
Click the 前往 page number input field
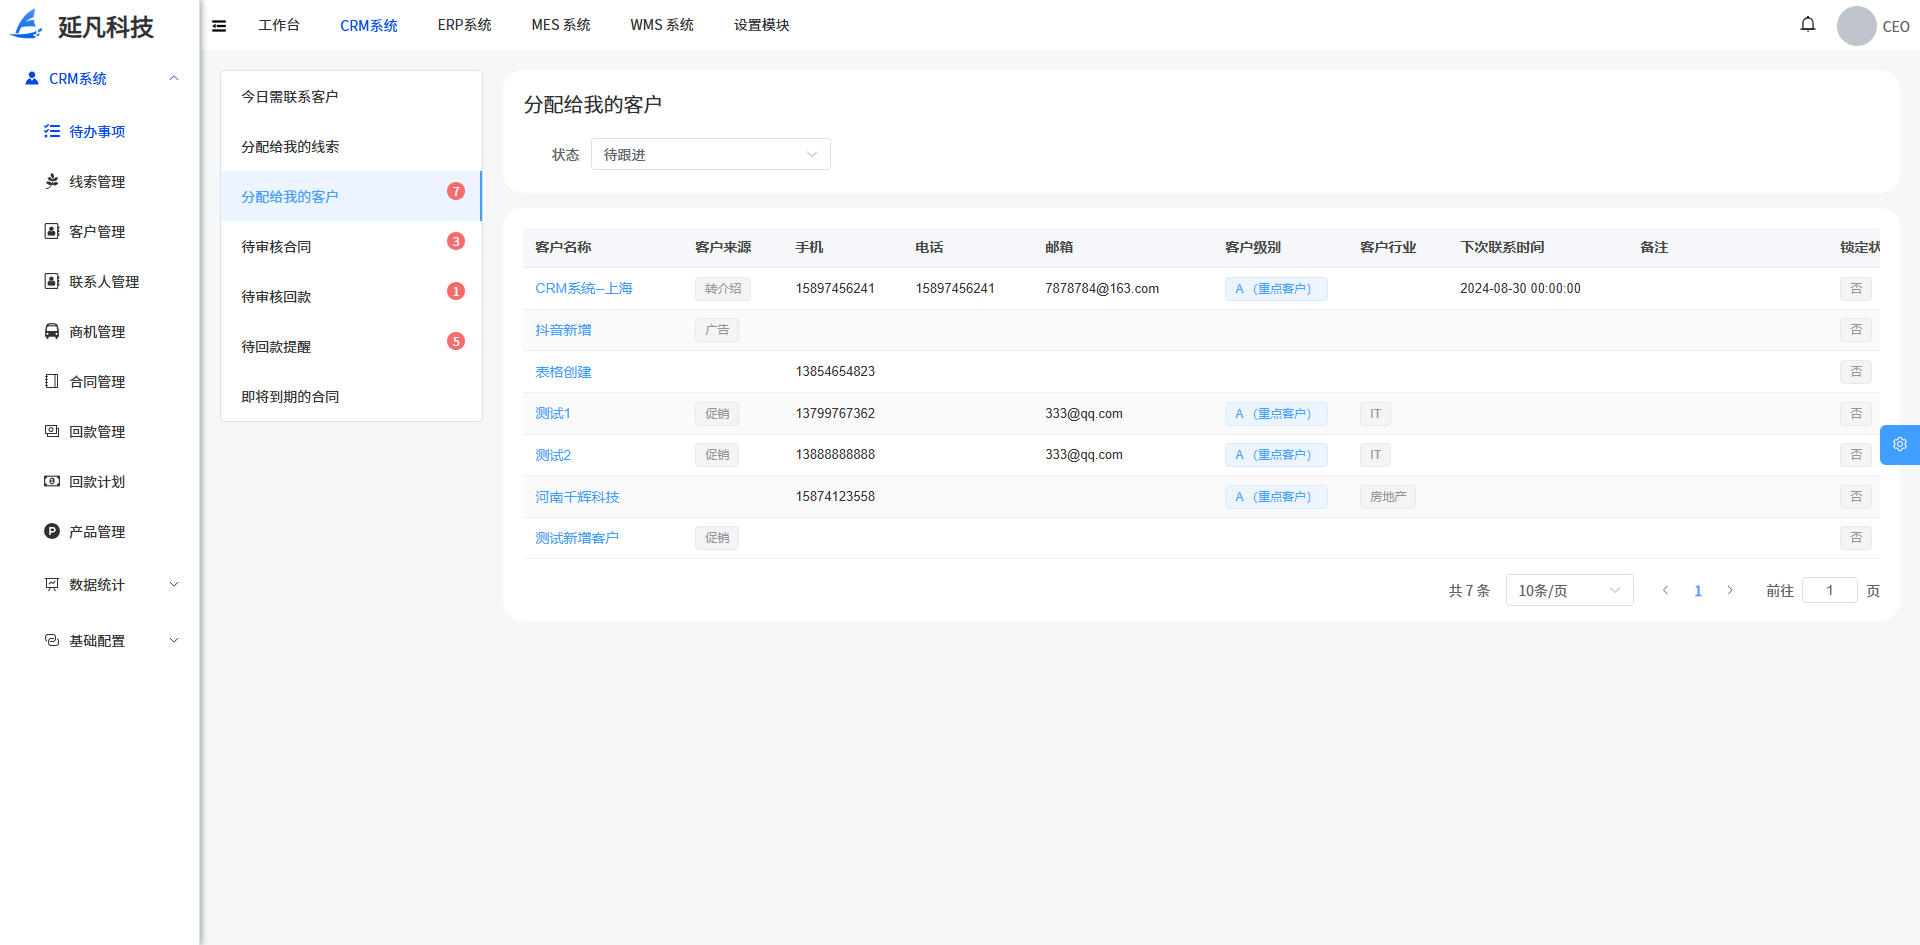coord(1830,590)
